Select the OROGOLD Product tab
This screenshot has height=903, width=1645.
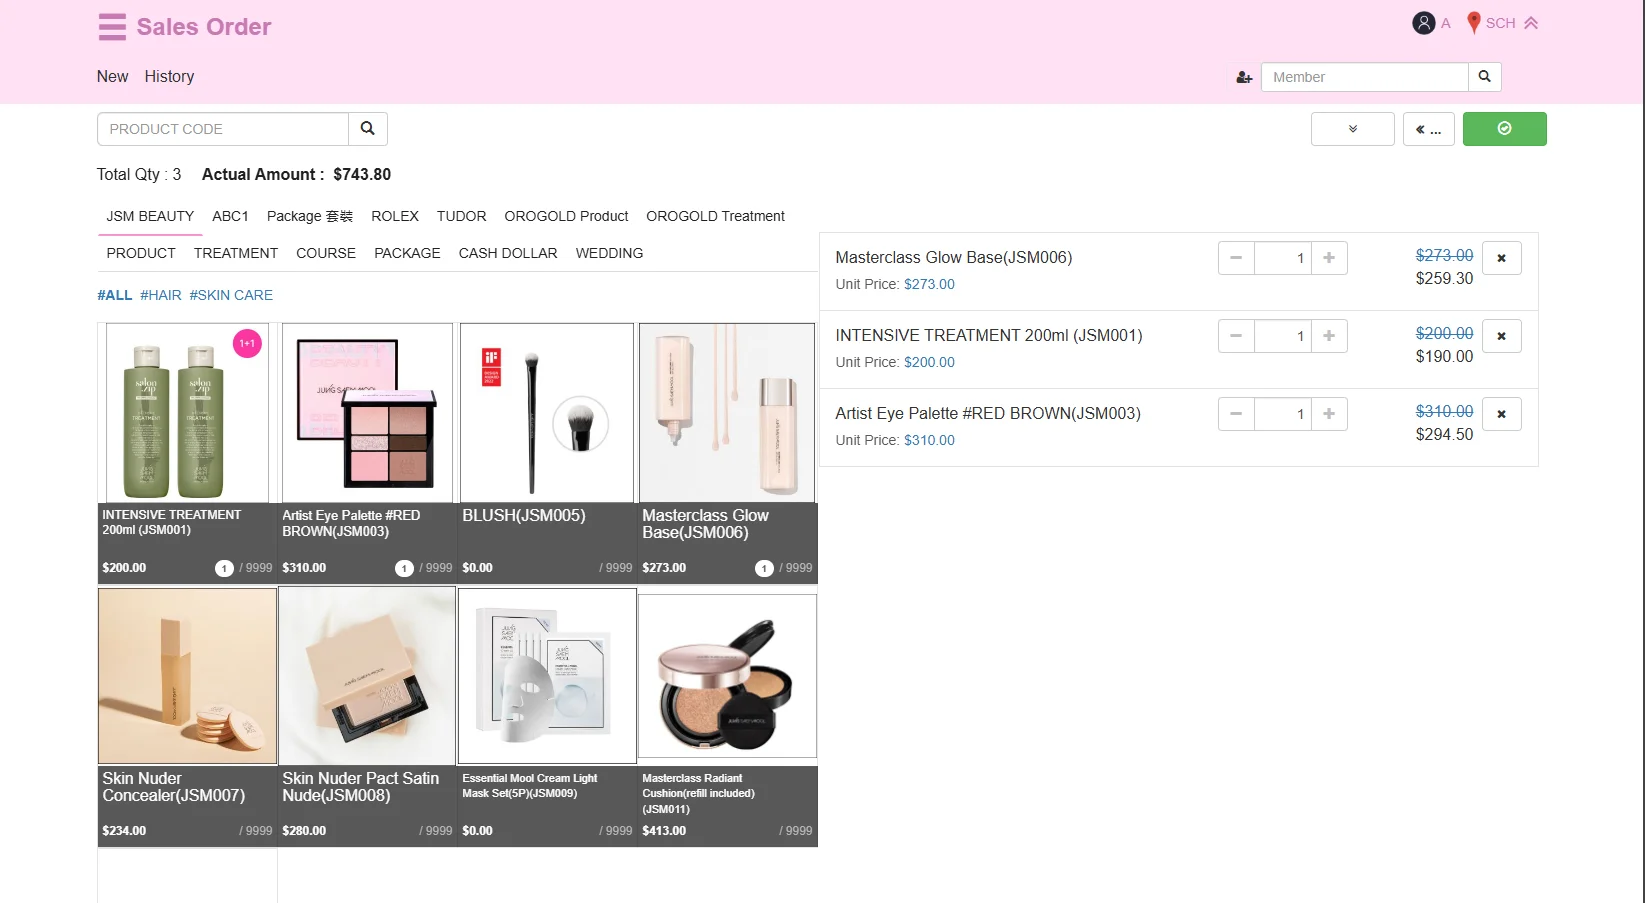pos(567,216)
